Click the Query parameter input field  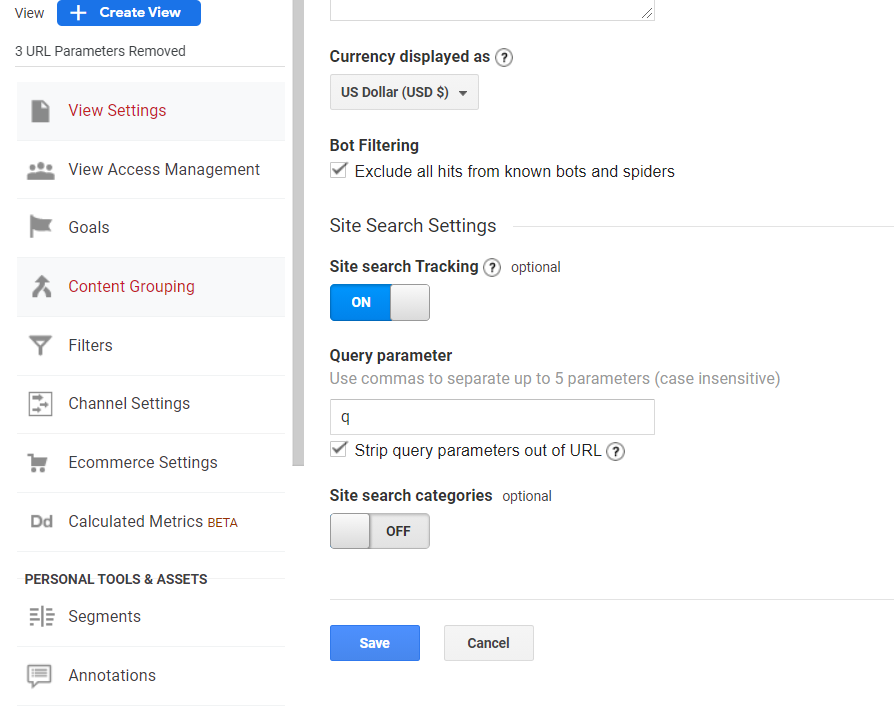[492, 417]
